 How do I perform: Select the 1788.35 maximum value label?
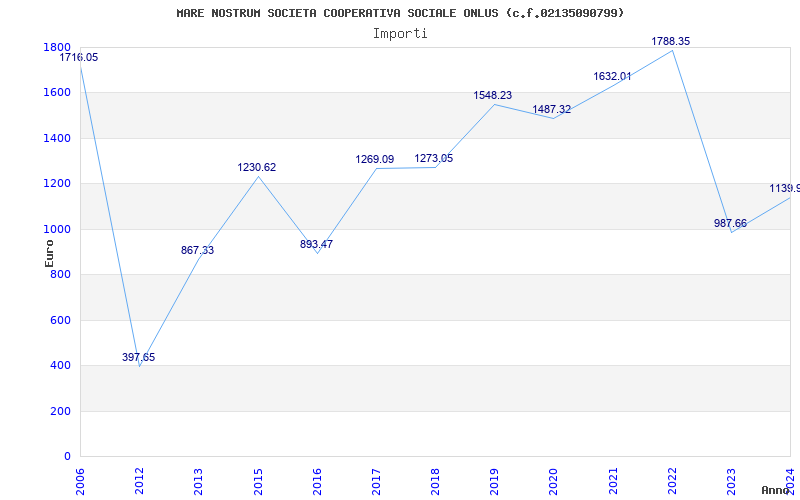point(671,41)
